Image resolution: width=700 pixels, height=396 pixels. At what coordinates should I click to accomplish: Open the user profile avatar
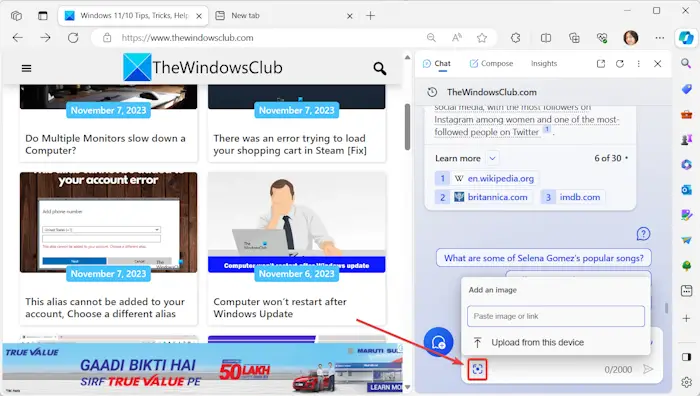click(631, 38)
